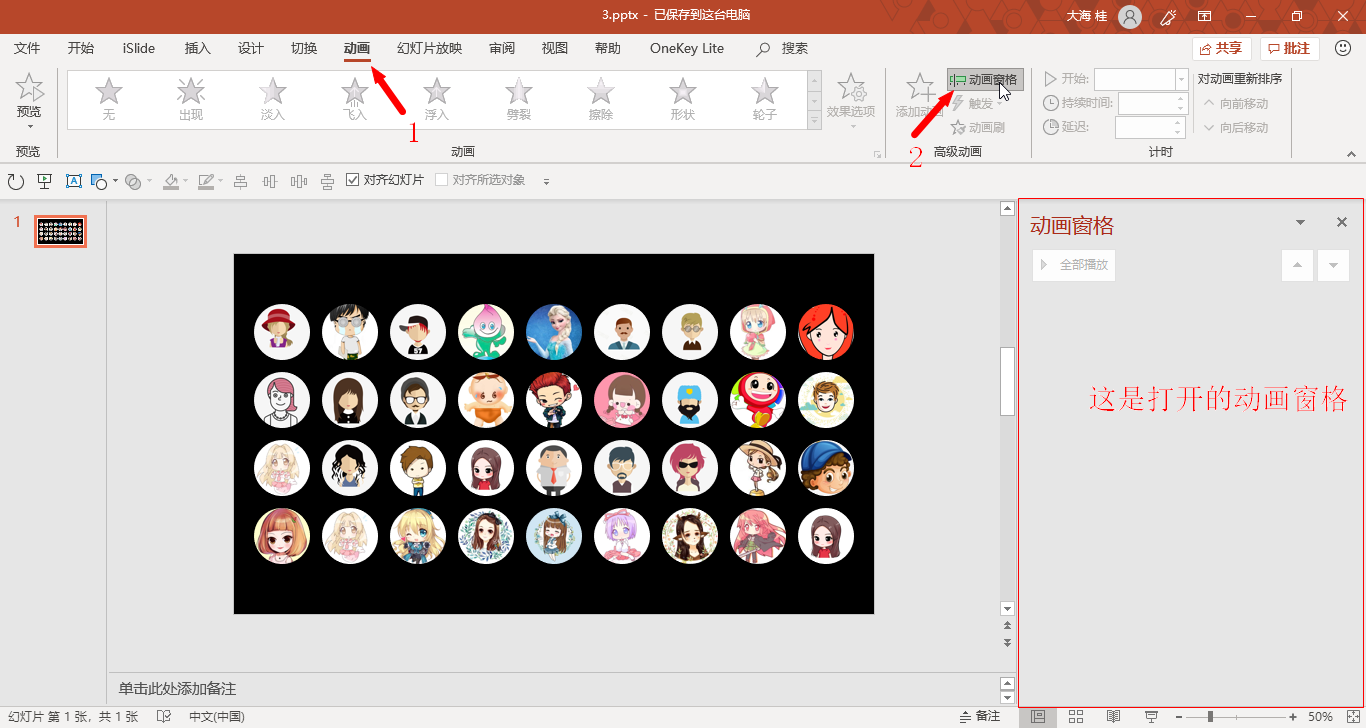This screenshot has height=728, width=1366.
Task: Click the zoom slider handle
Action: coord(1210,716)
